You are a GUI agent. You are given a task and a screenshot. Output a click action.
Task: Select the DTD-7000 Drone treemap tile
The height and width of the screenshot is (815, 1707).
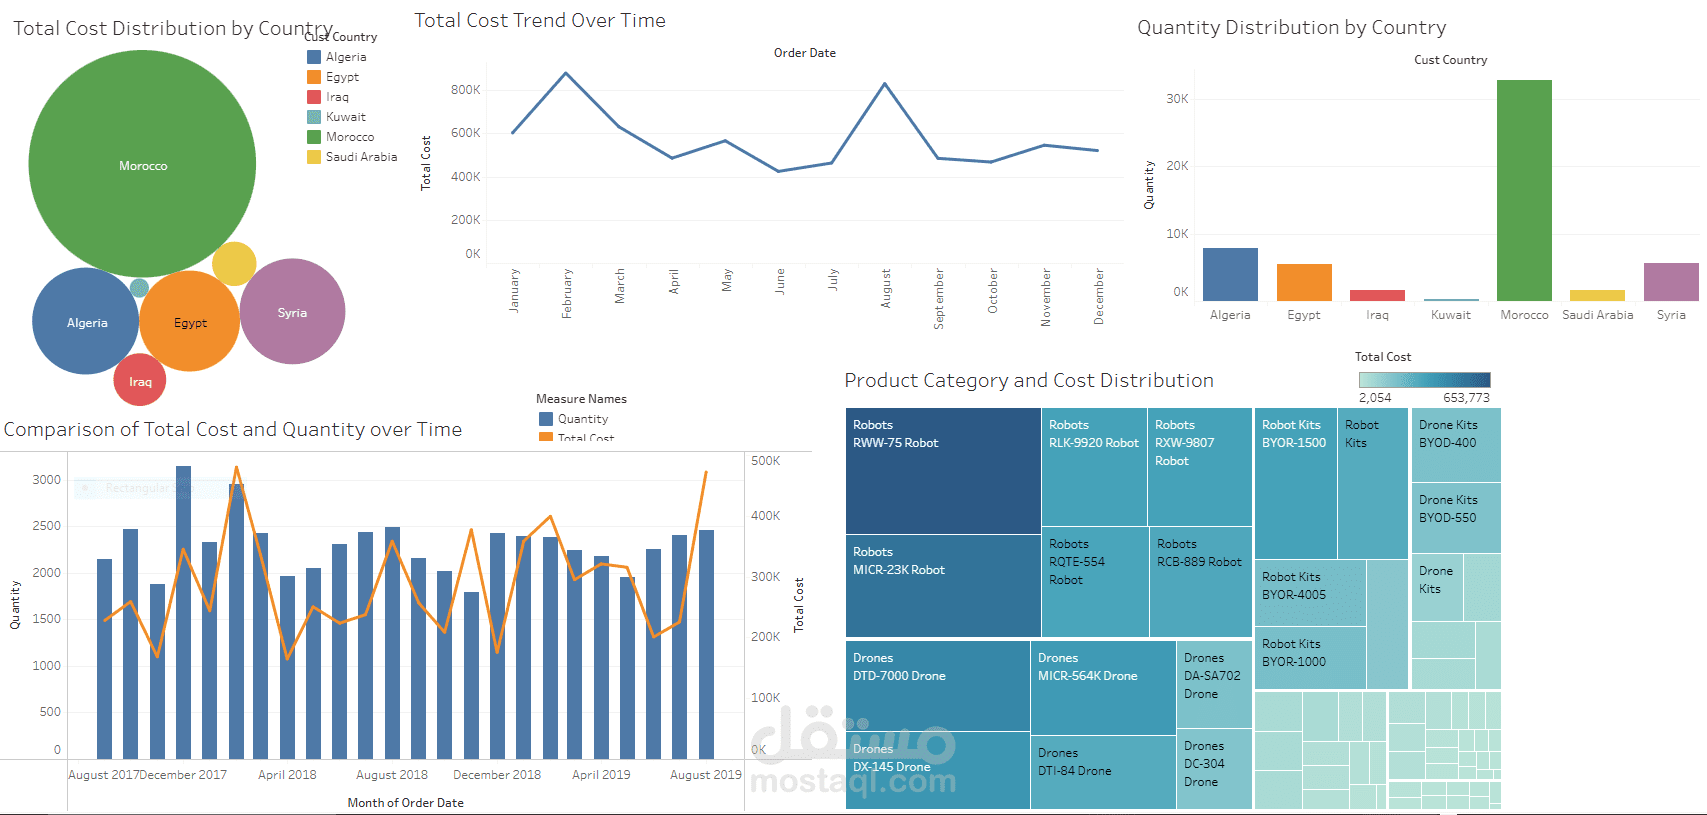coord(938,686)
